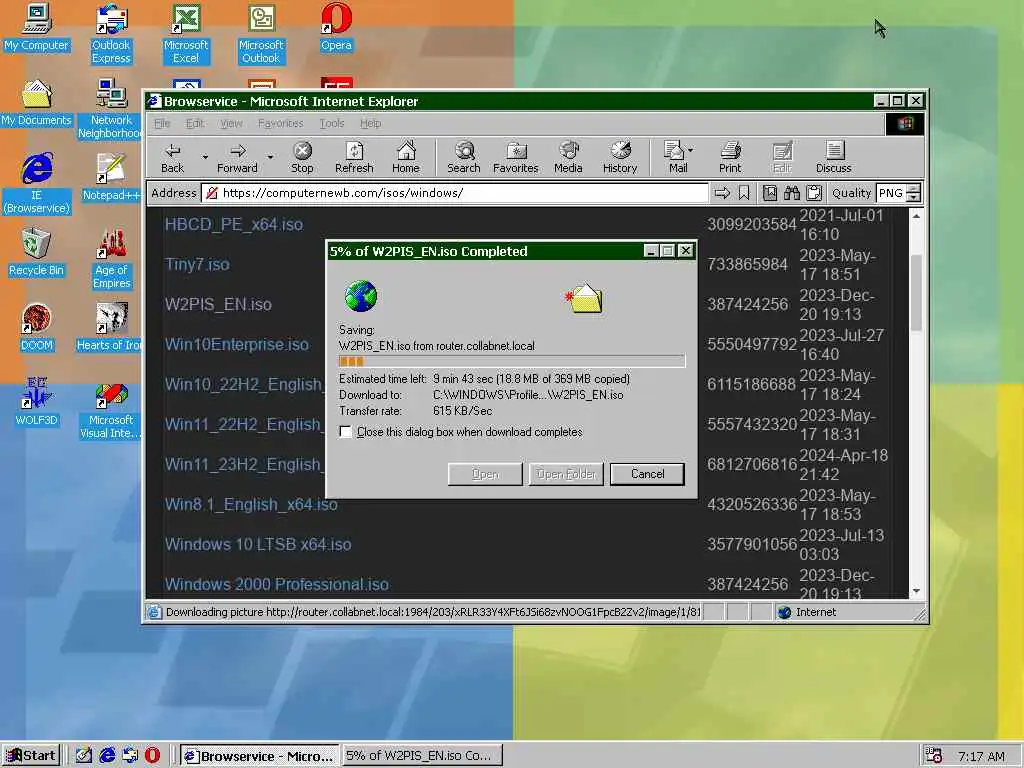Open Notepad++ desktop shortcut
Image resolution: width=1024 pixels, height=768 pixels.
point(111,177)
